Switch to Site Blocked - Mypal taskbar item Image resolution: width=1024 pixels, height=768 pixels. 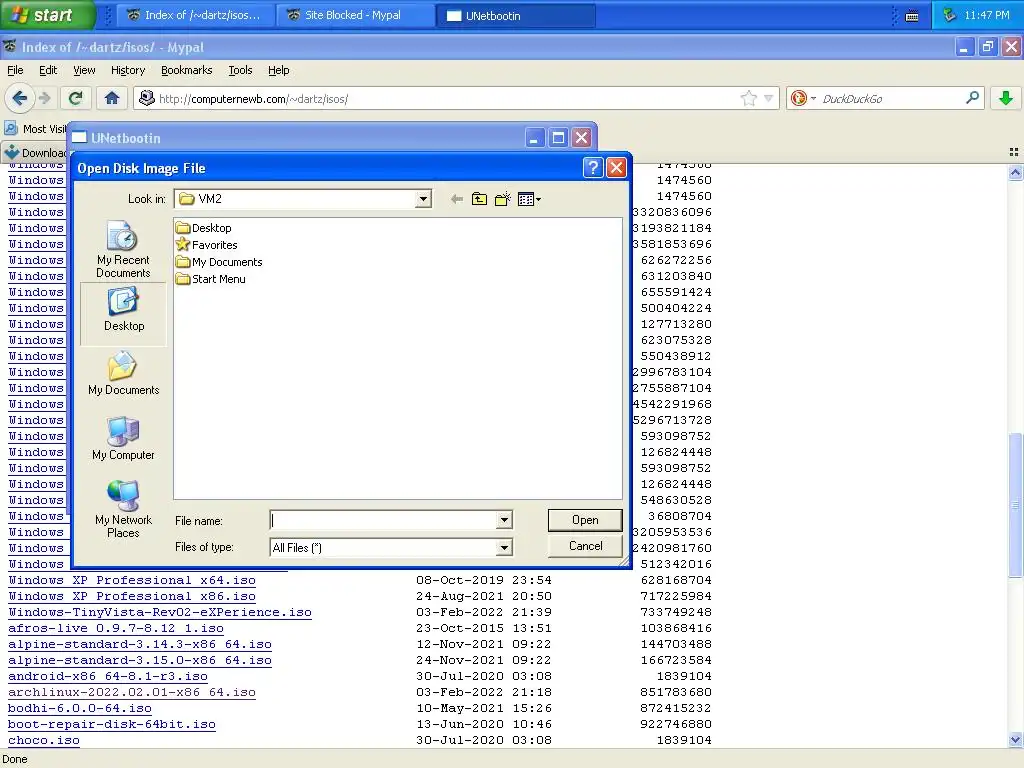(x=354, y=15)
